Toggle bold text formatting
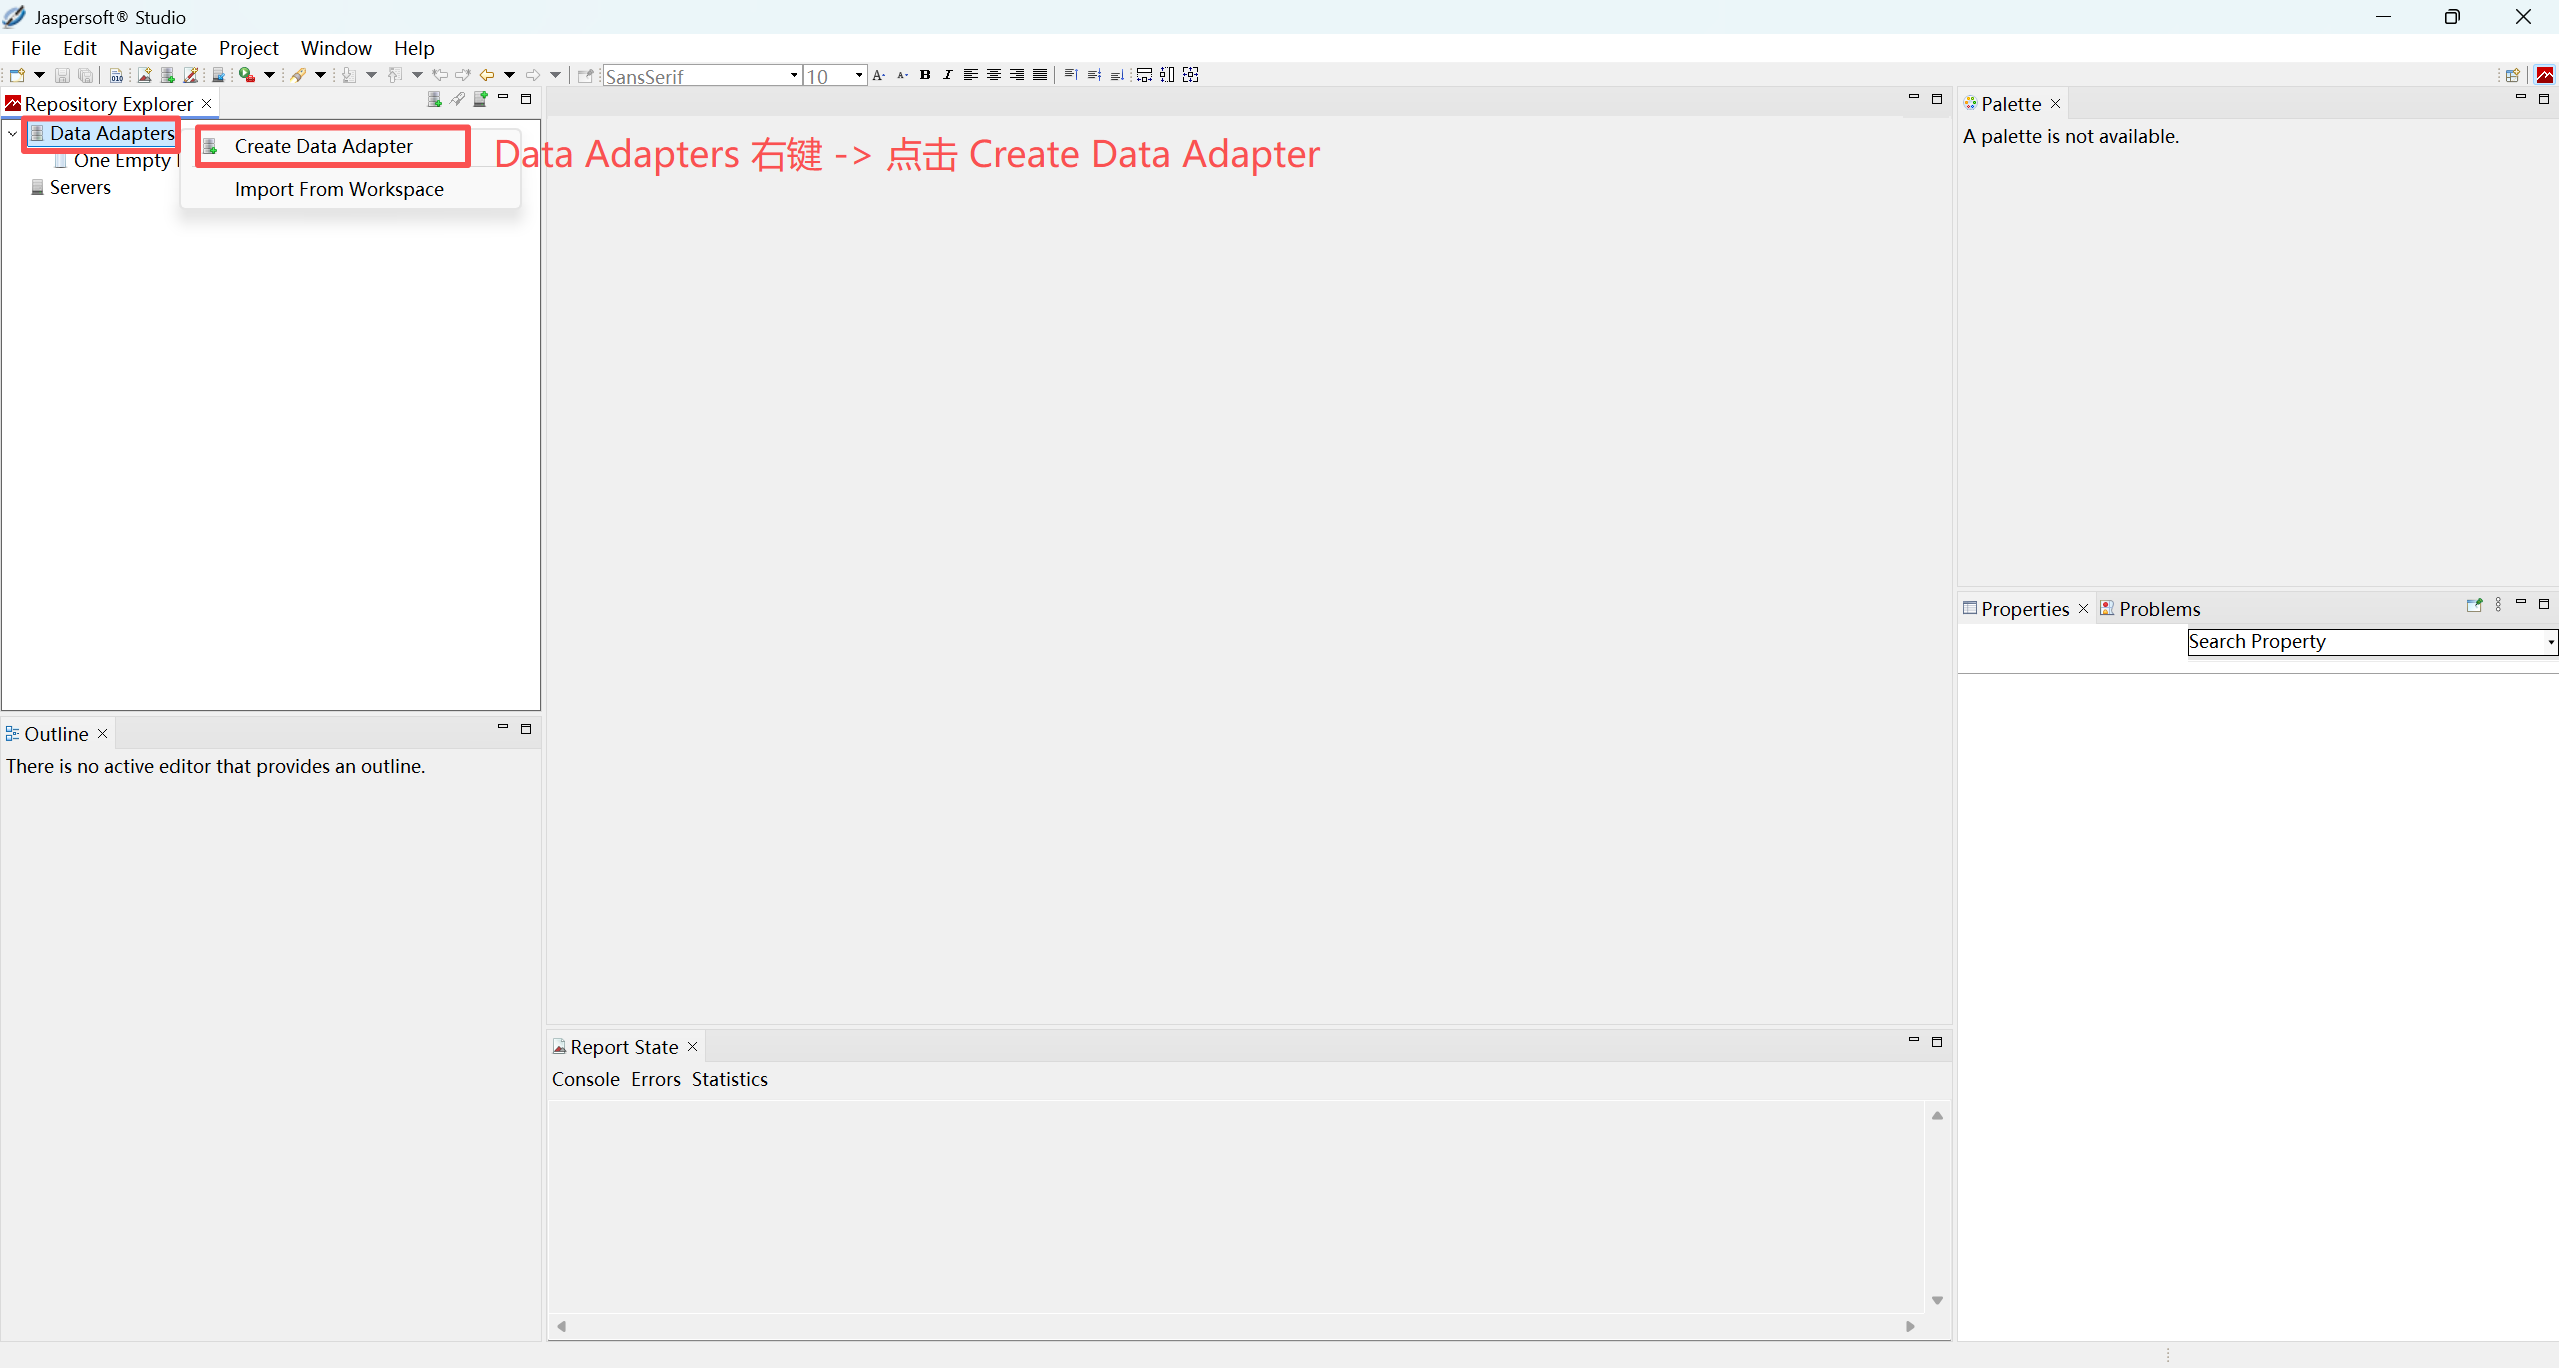The width and height of the screenshot is (2559, 1368). (925, 75)
